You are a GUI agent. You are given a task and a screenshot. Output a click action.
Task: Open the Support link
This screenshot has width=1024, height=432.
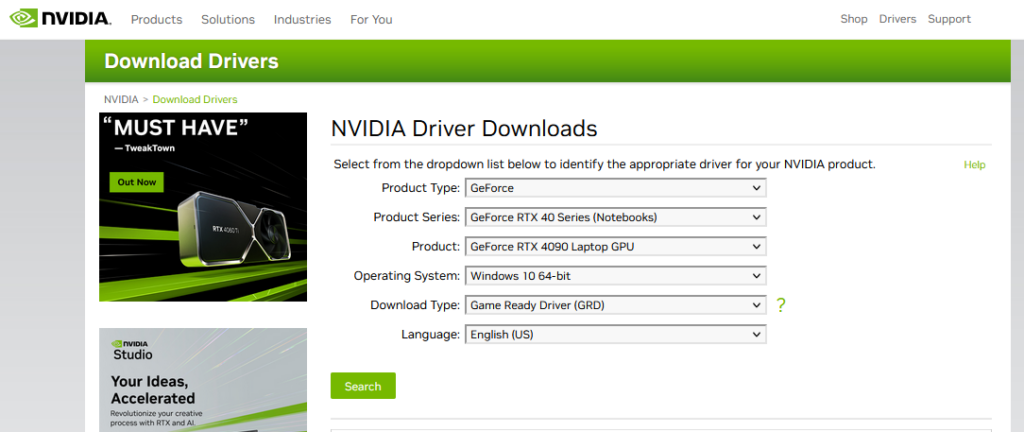[x=949, y=19]
